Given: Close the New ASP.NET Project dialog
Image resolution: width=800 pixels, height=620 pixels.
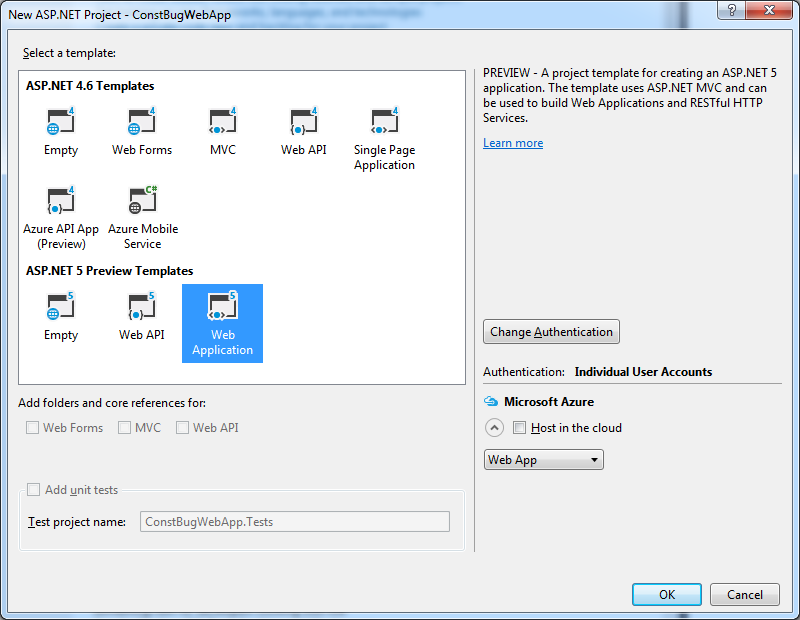Looking at the screenshot, I should pyautogui.click(x=769, y=10).
